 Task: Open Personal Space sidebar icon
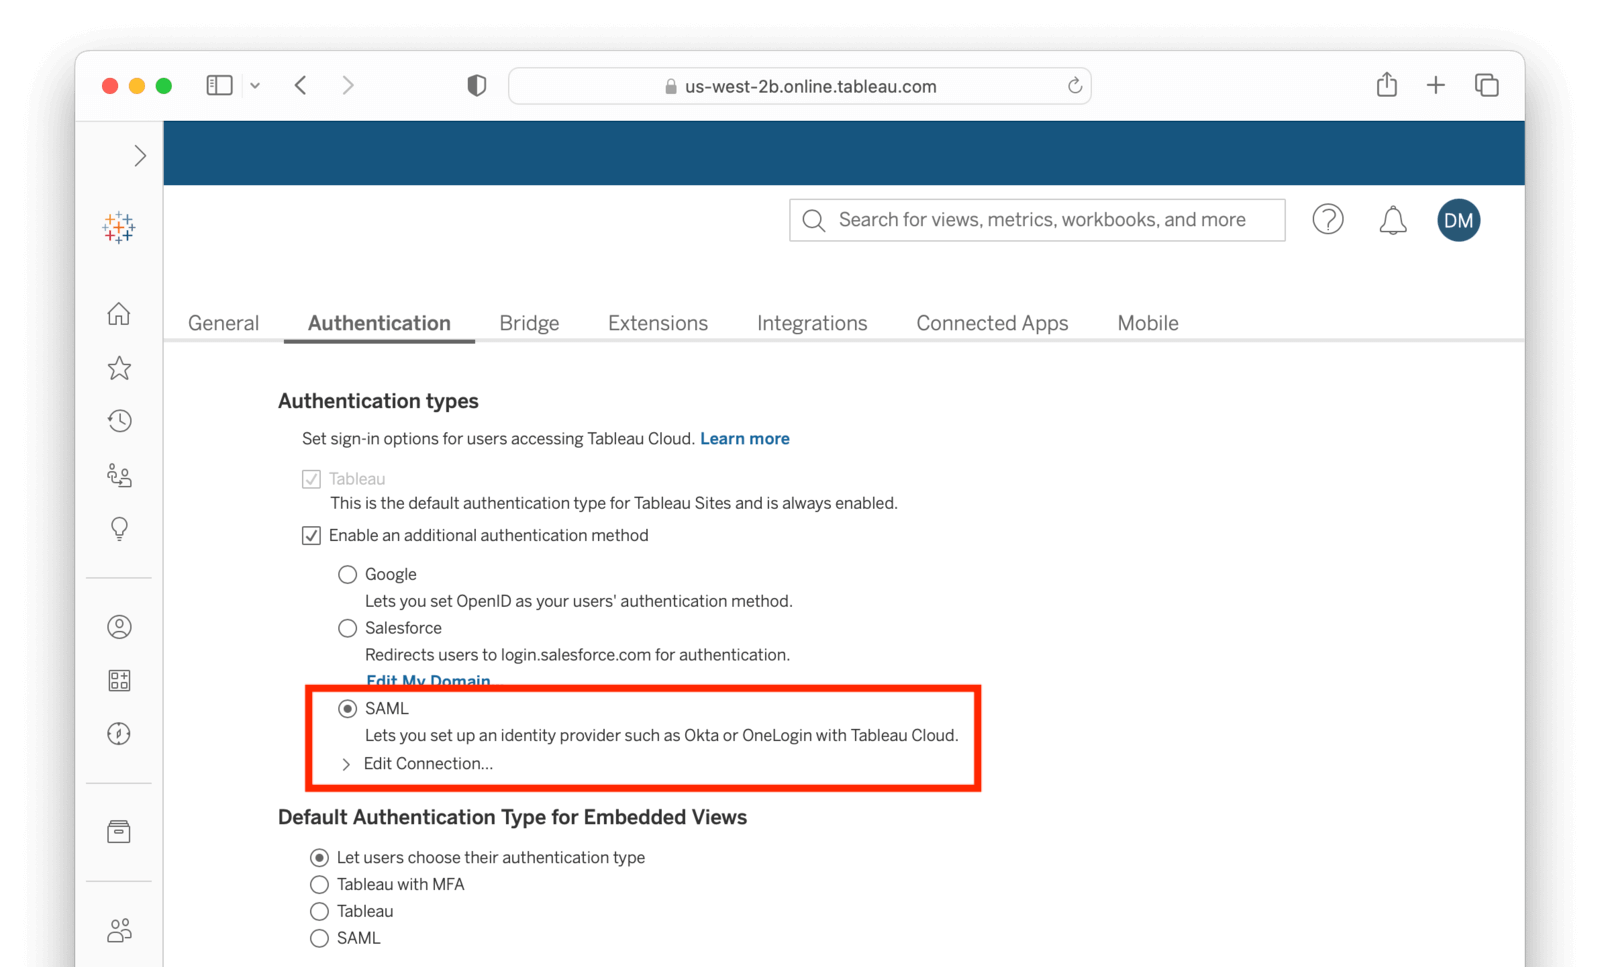pyautogui.click(x=119, y=627)
